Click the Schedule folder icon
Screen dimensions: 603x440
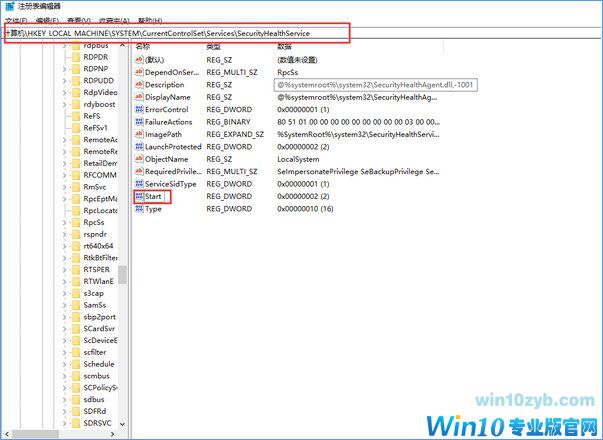point(76,364)
